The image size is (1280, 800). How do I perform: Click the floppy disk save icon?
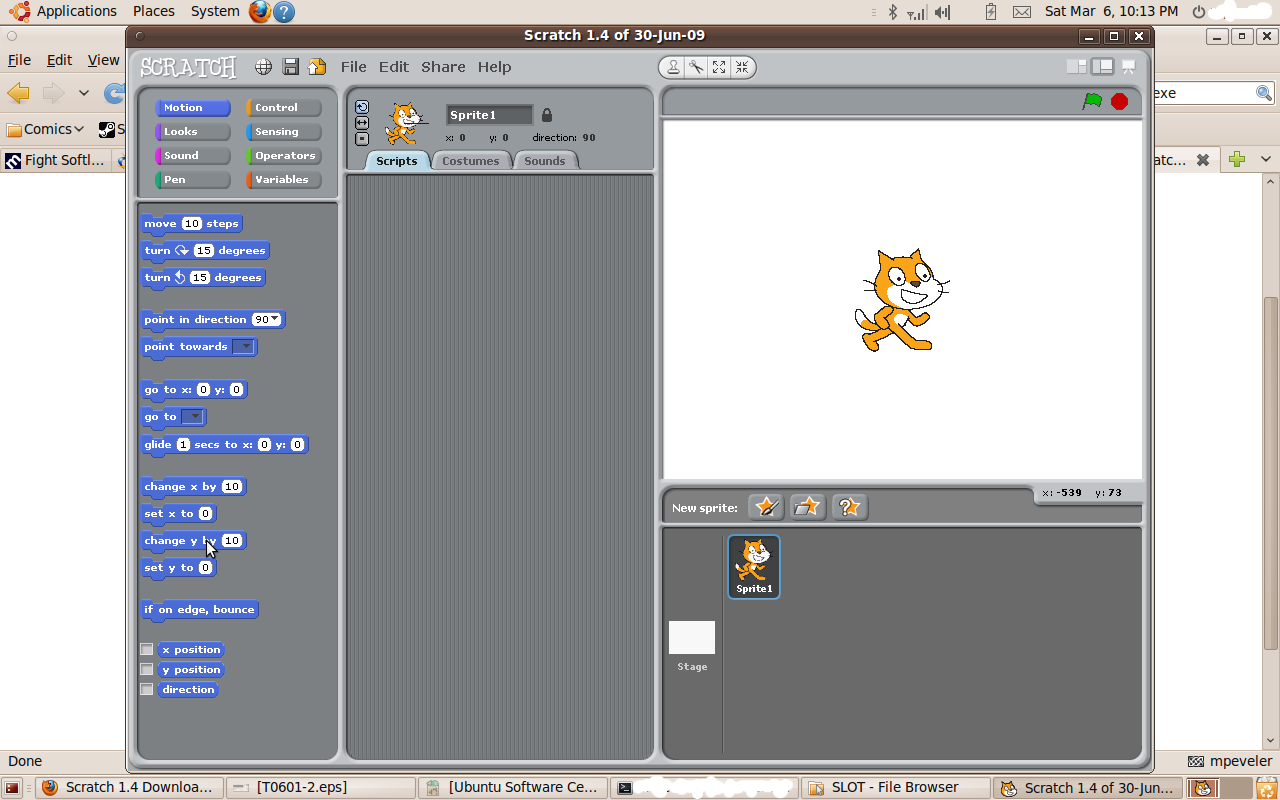coord(291,67)
